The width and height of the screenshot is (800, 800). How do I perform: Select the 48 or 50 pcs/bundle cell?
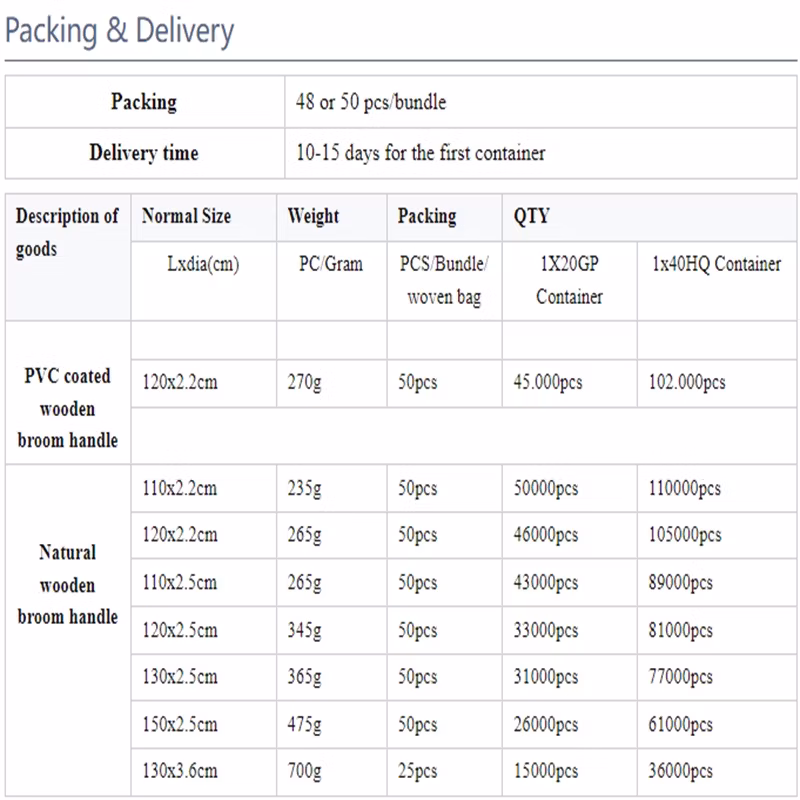[541, 102]
